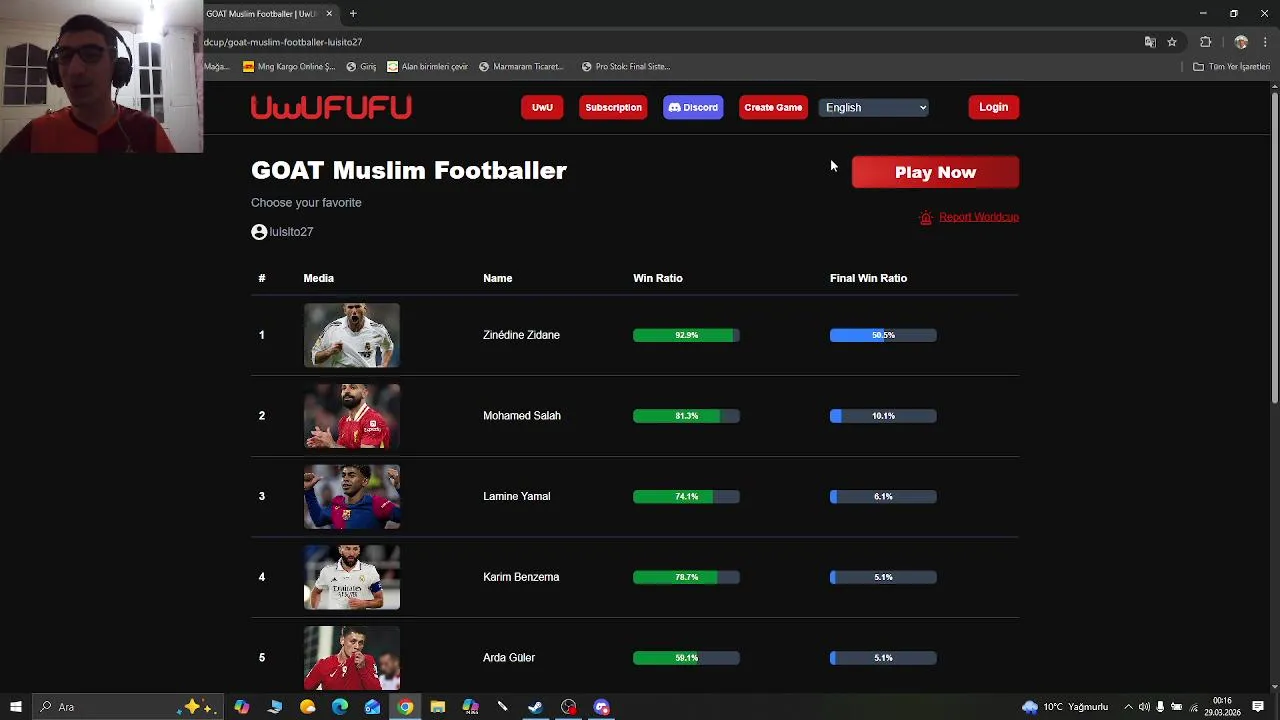Open the Marmaram Ticaret bookmark
This screenshot has height=720, width=1280.
coord(521,67)
